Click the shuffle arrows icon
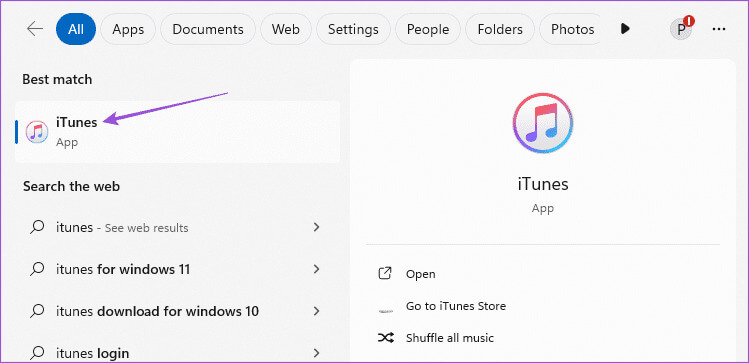The image size is (749, 363). (x=385, y=338)
